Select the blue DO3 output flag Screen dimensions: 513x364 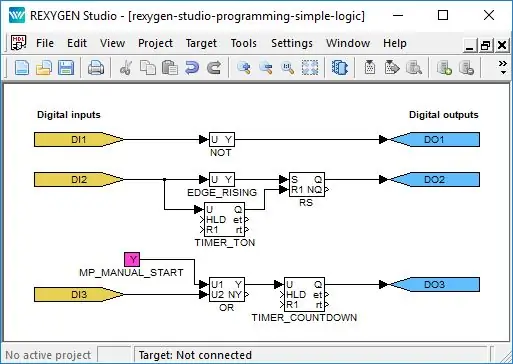(x=435, y=285)
